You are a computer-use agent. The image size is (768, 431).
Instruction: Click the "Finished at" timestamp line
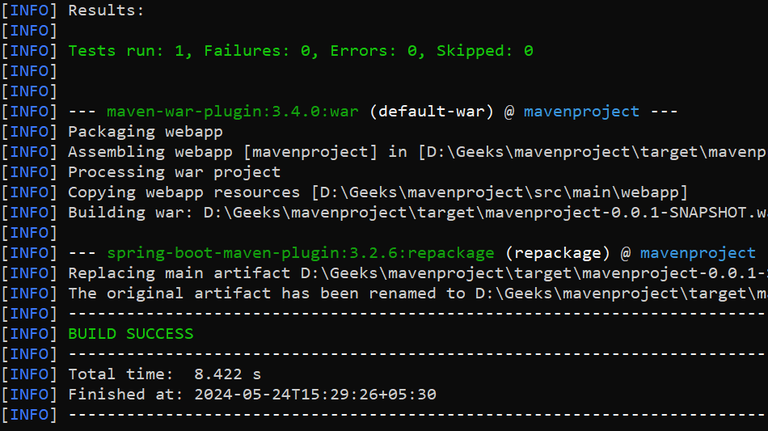tap(252, 394)
